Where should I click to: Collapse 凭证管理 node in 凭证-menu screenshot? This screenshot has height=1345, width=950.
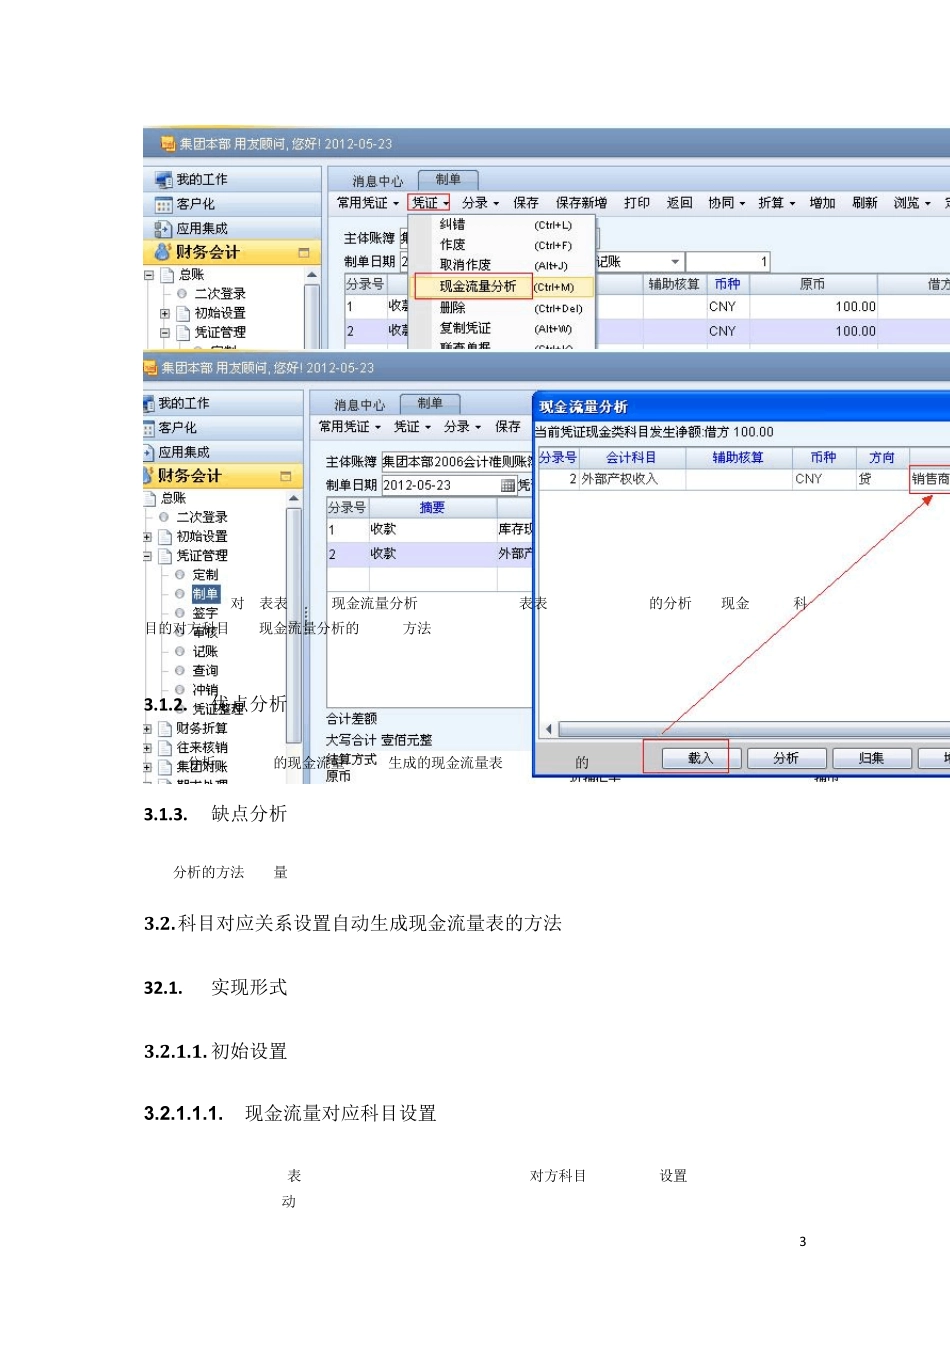click(165, 332)
